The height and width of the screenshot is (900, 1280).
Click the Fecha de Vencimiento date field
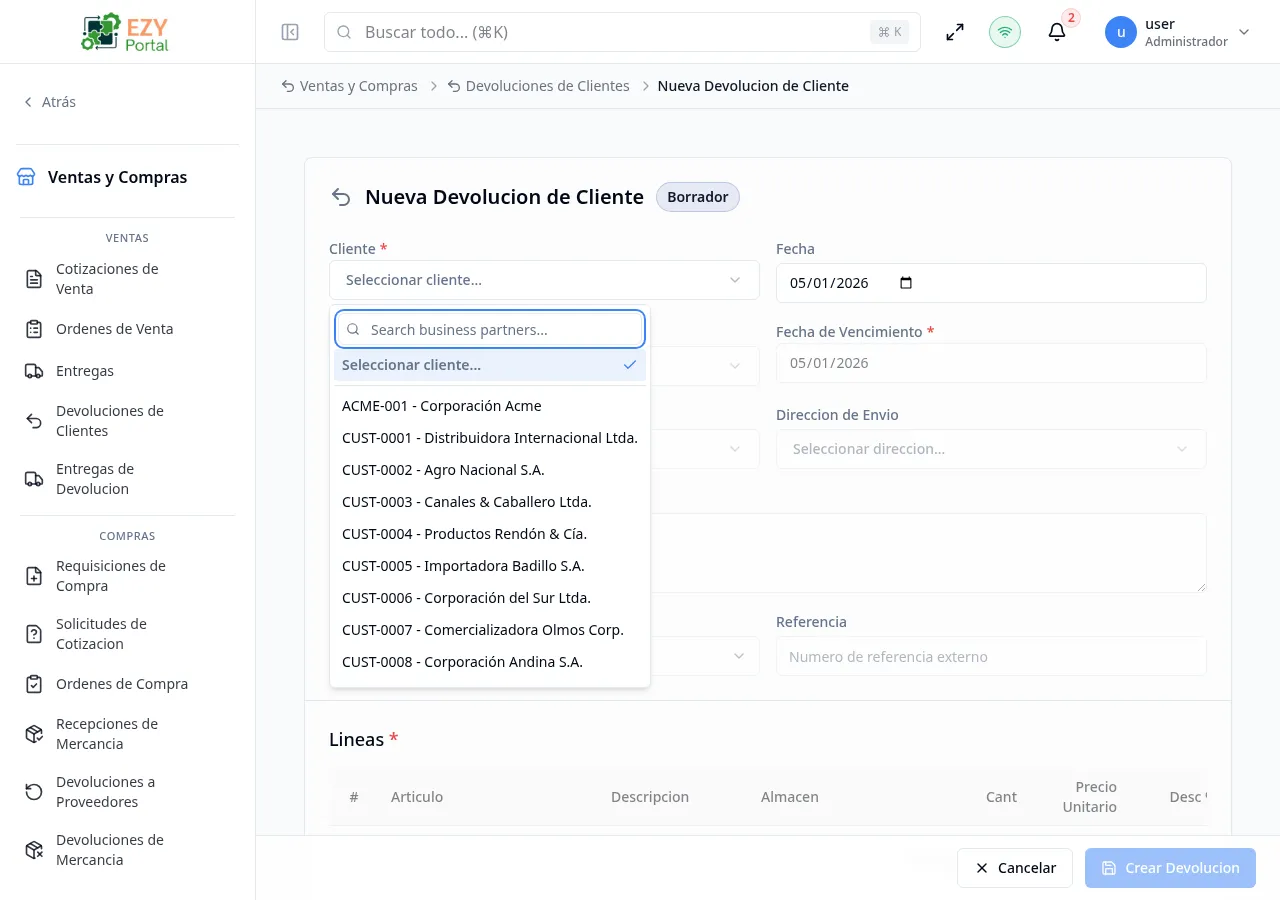click(x=991, y=363)
